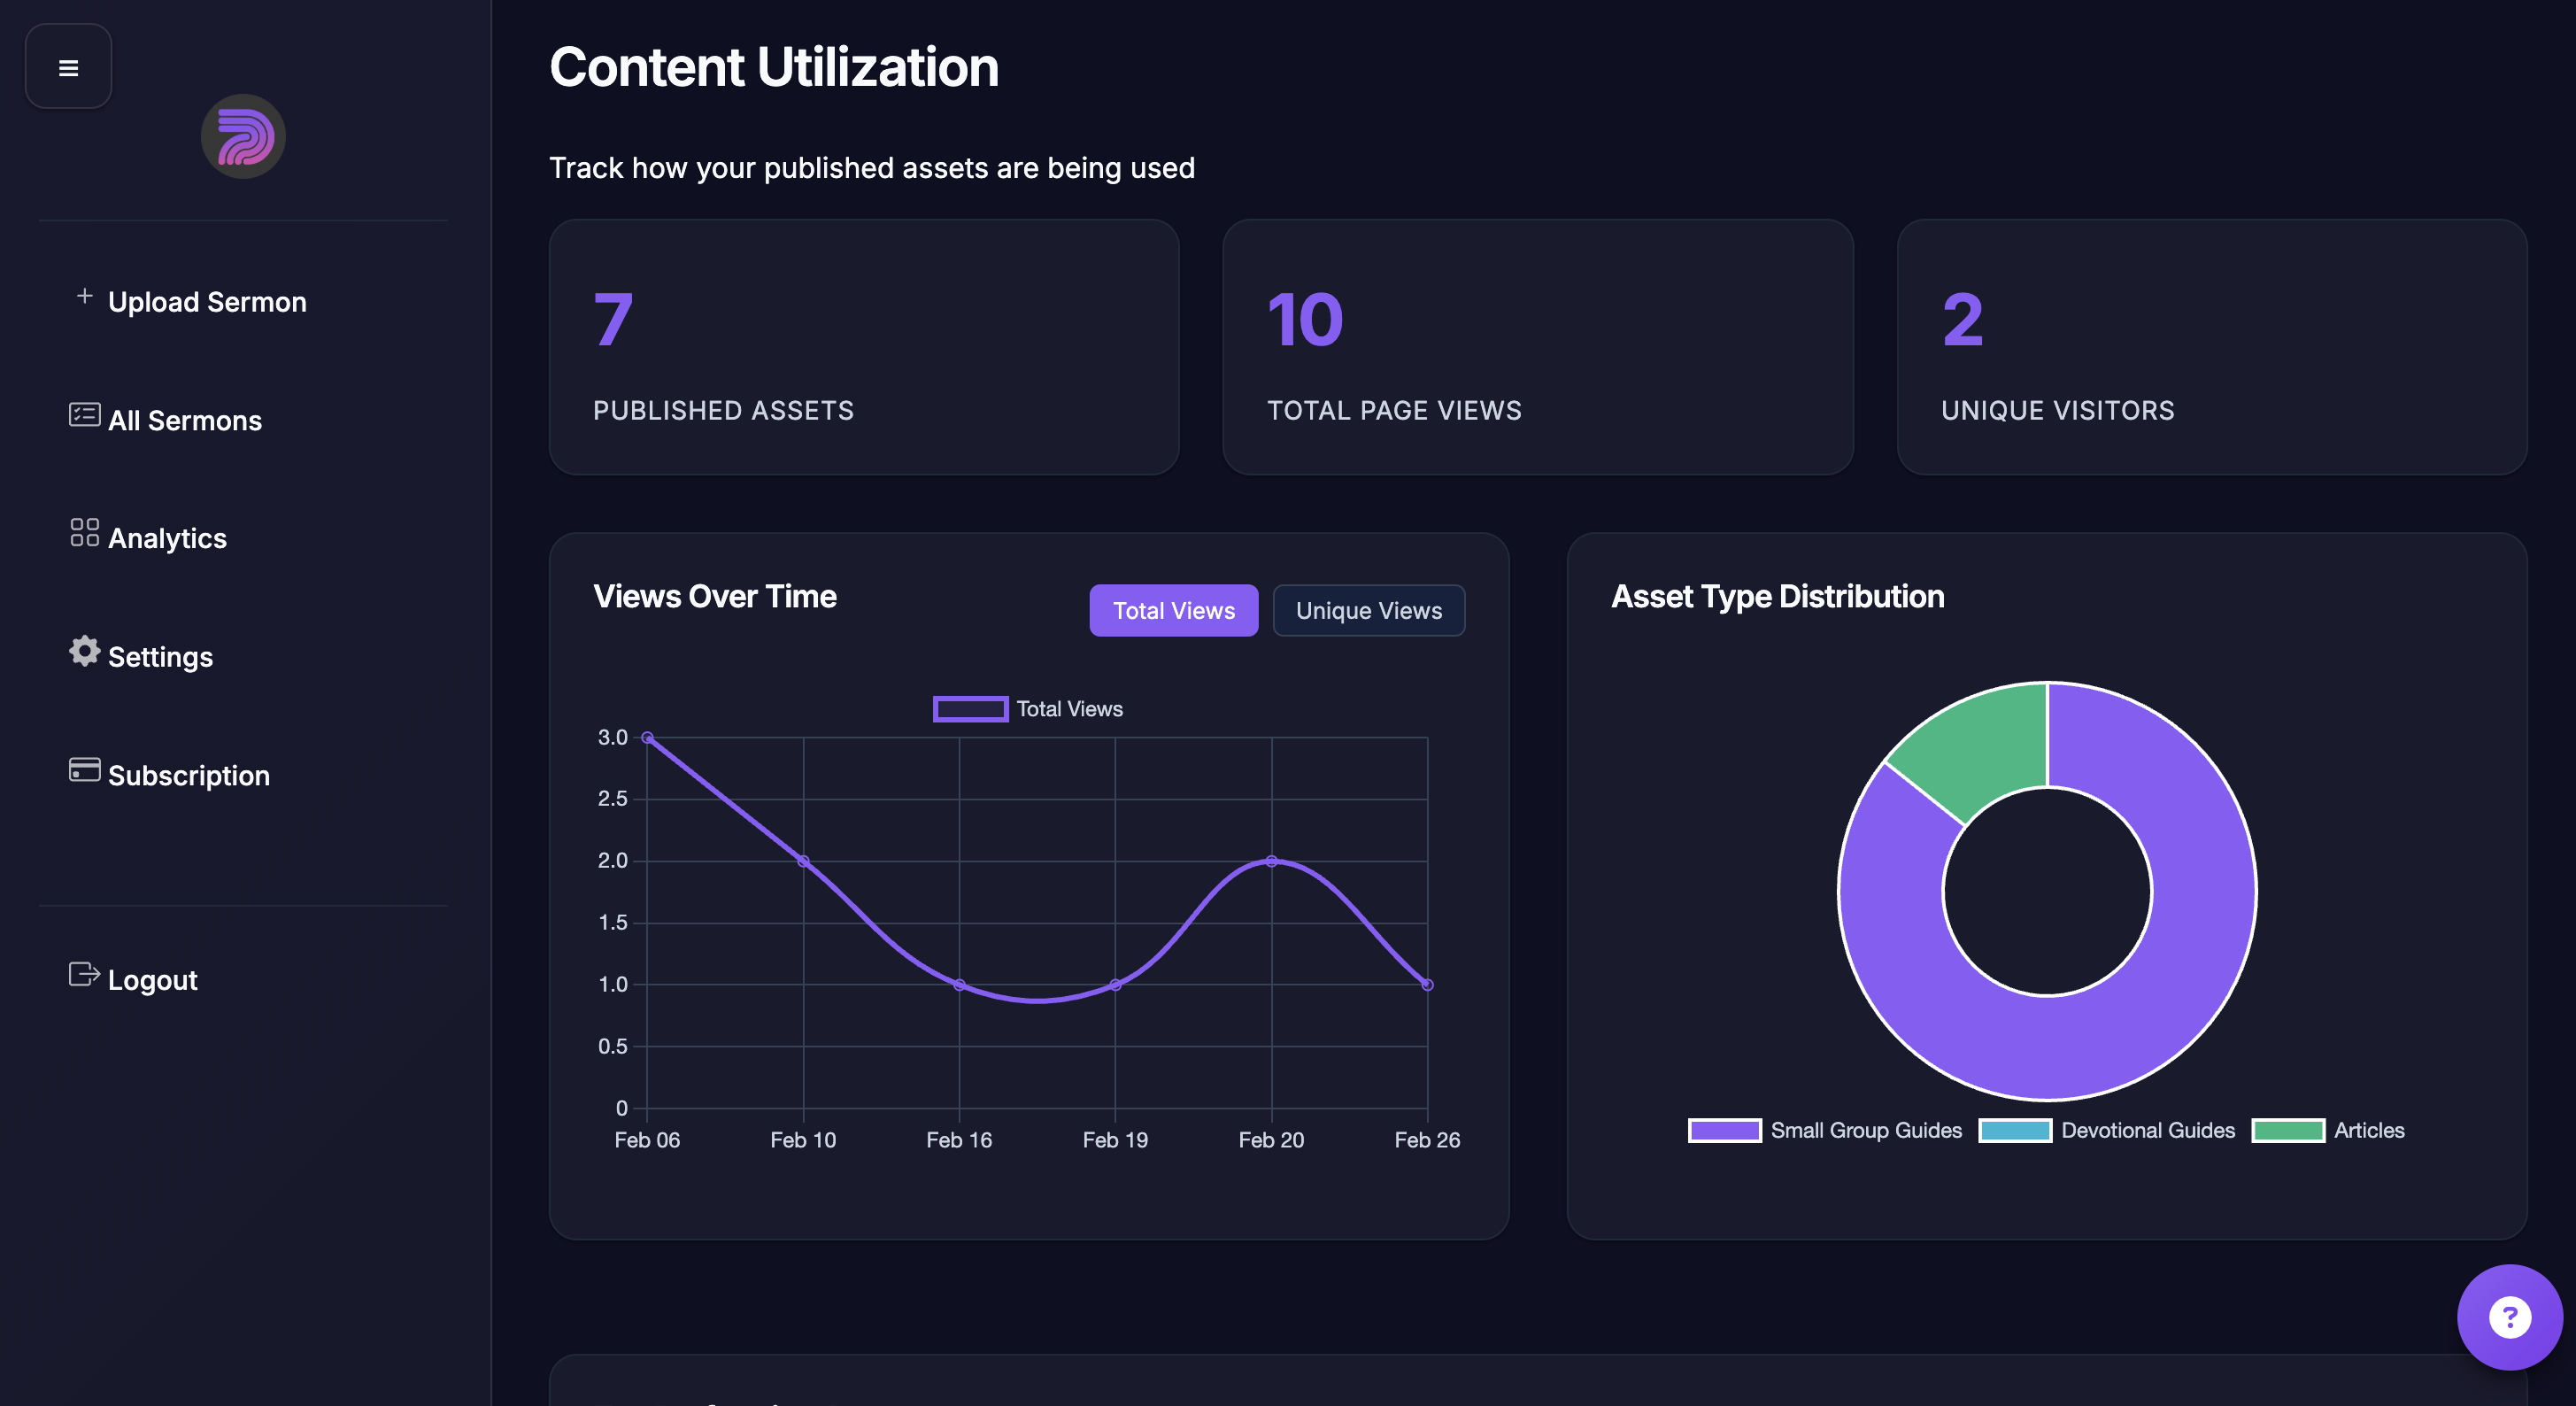Screen dimensions: 2576x1406
Task: Open the help question mark button
Action: coord(2508,1317)
